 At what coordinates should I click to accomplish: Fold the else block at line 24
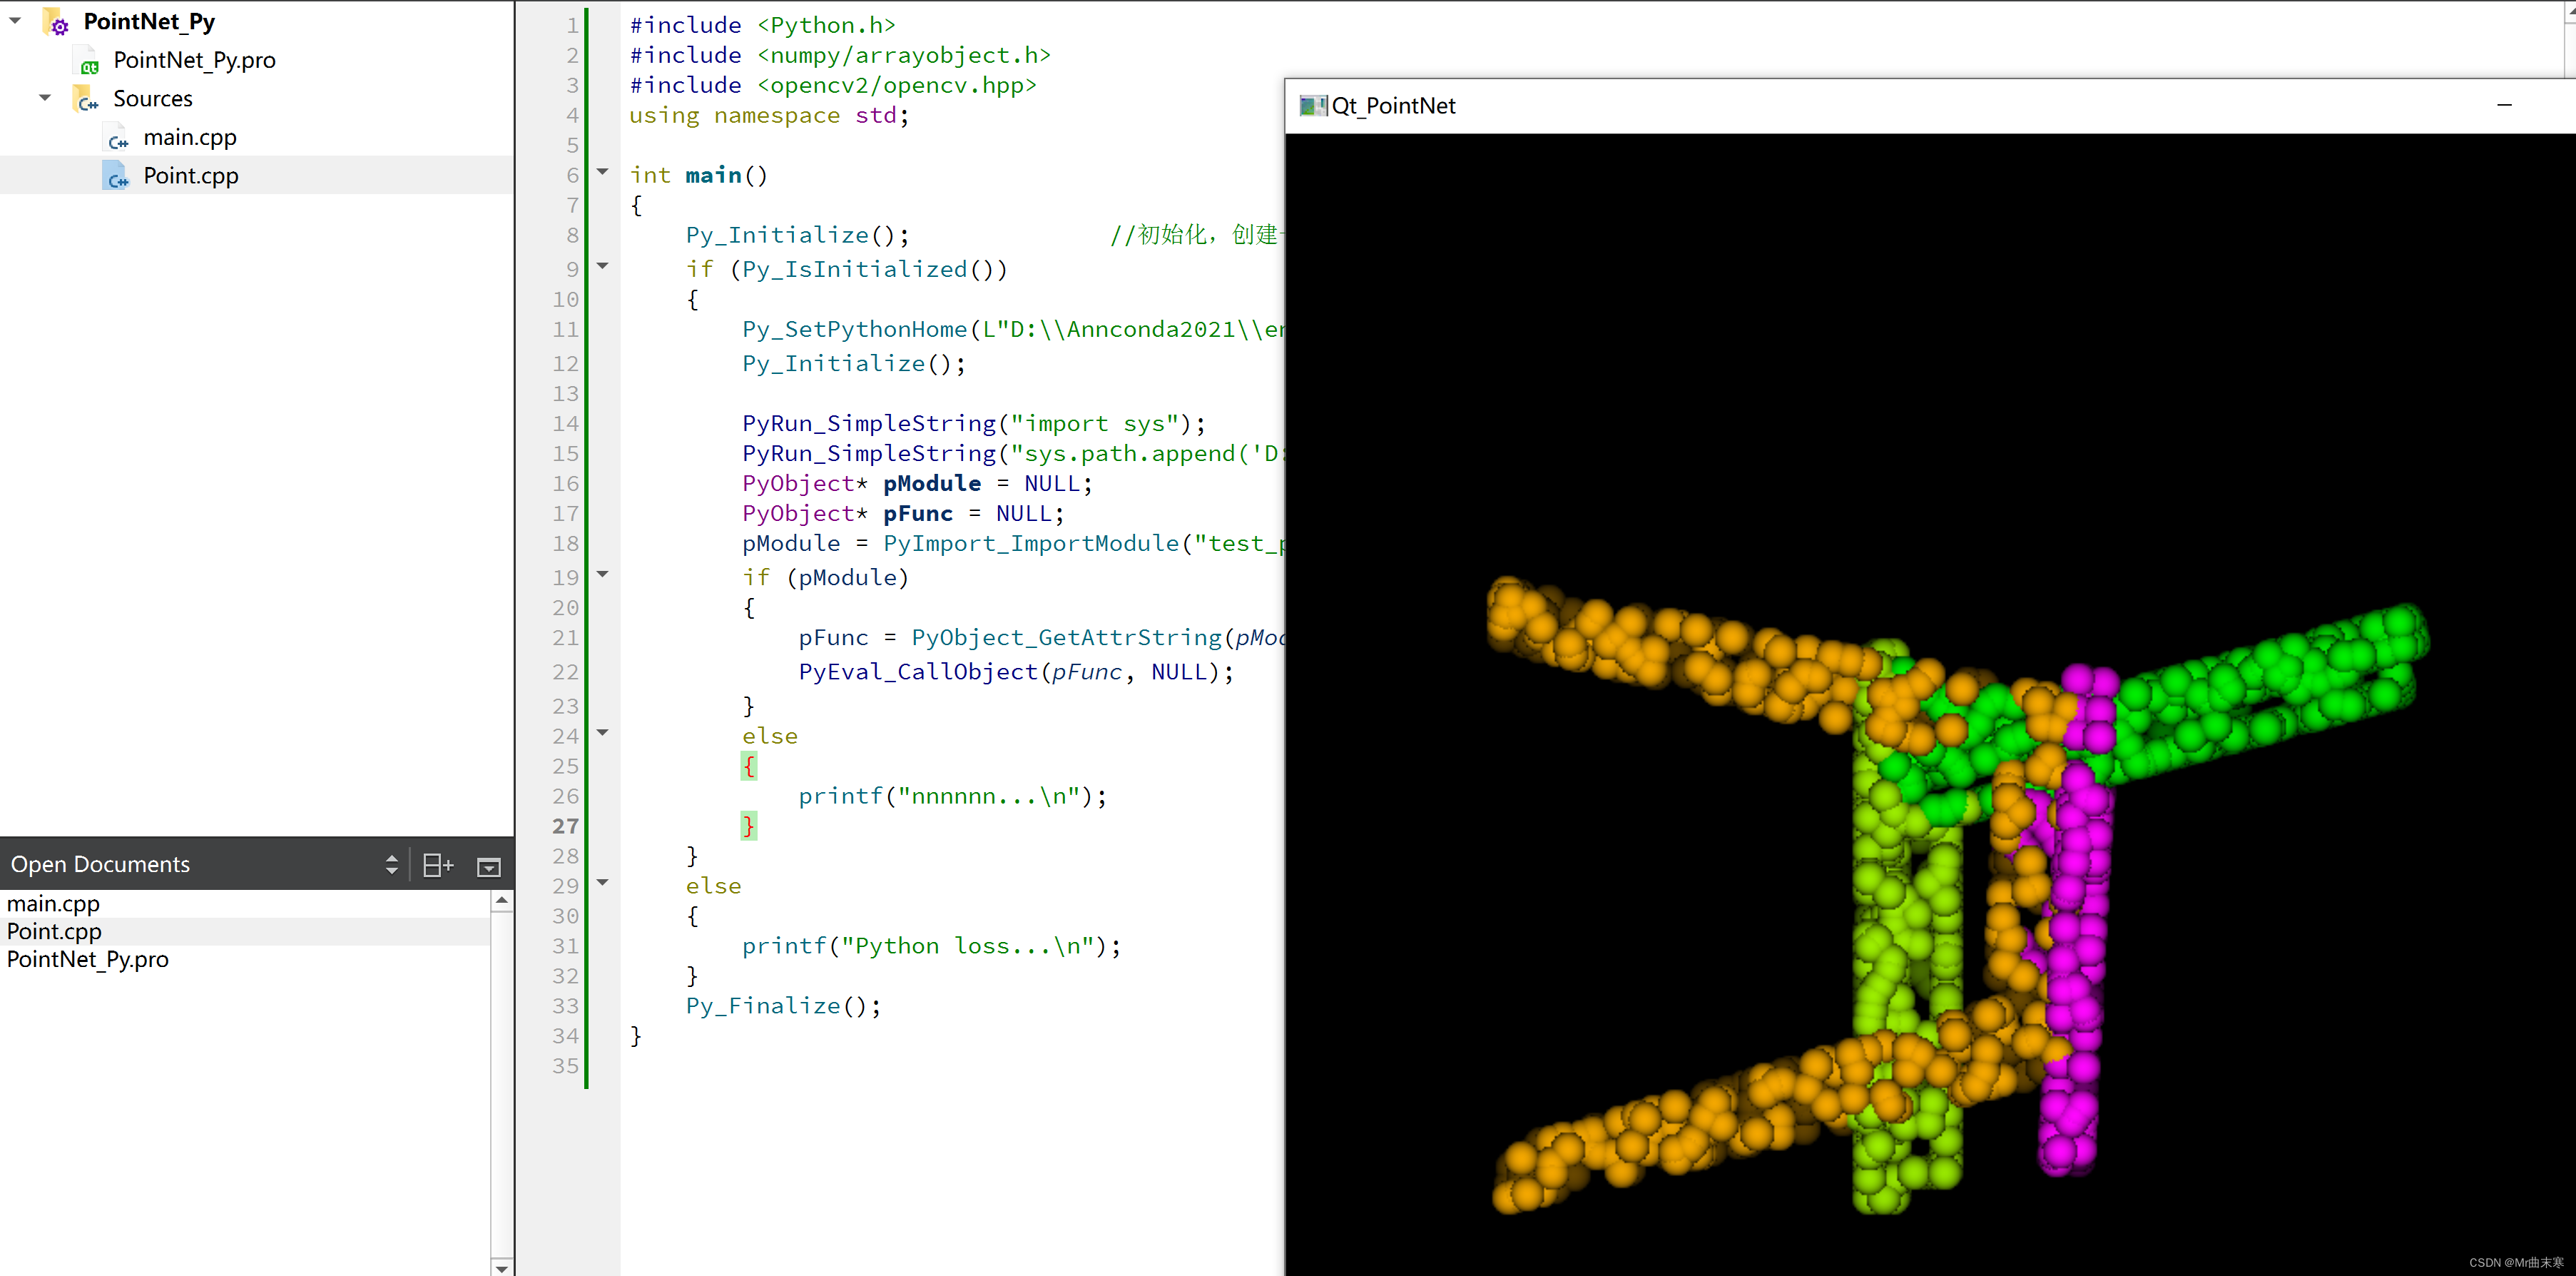[x=602, y=733]
